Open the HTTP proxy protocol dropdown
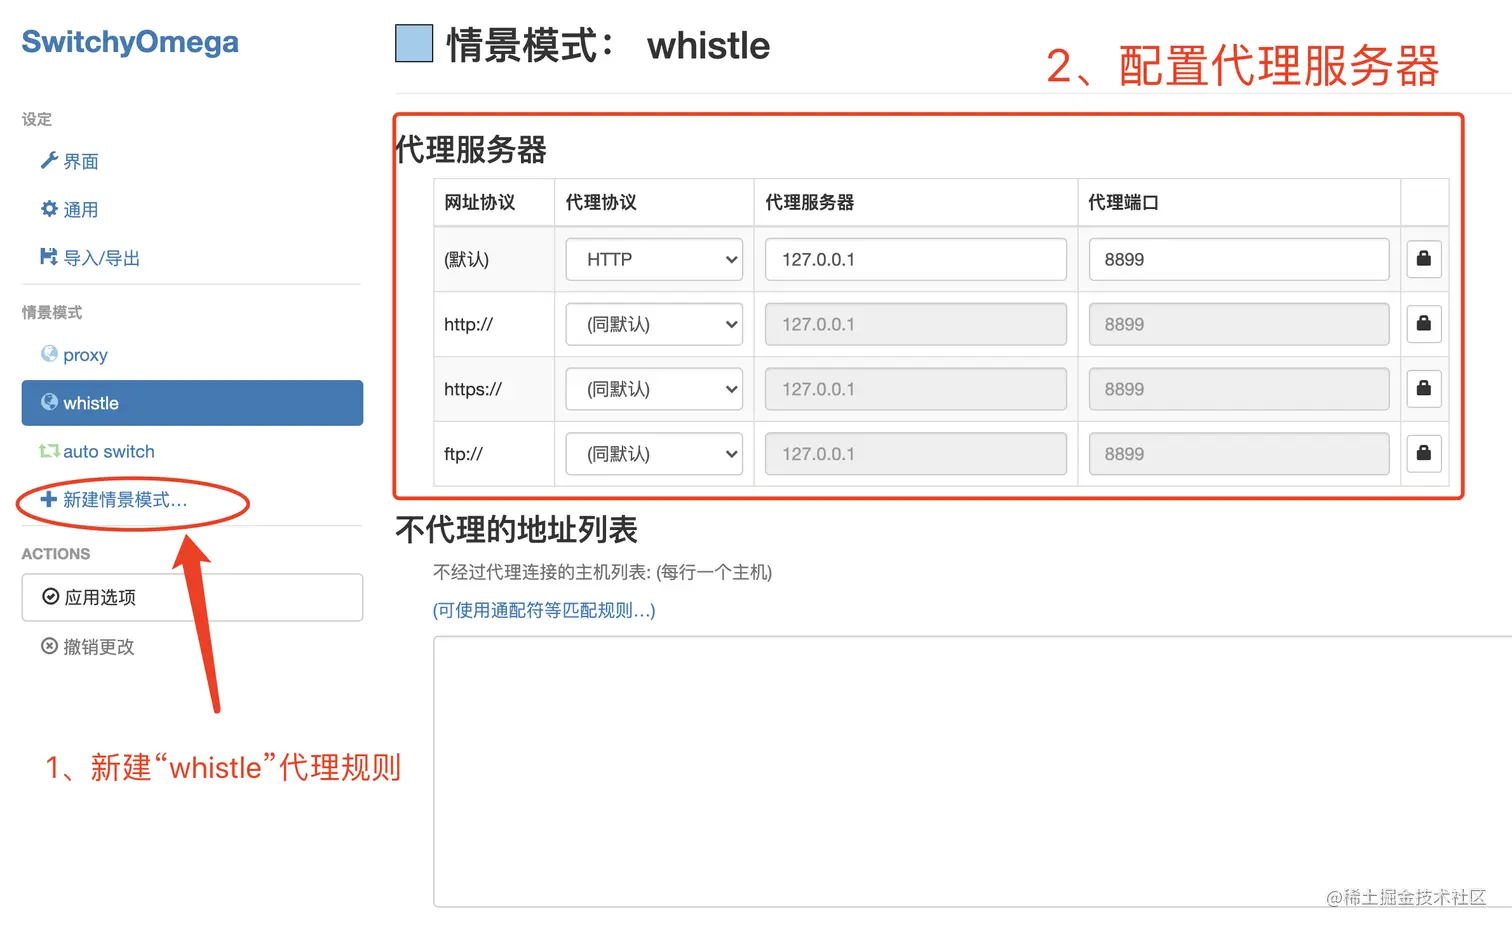Screen dimensions: 1512x933 pyautogui.click(x=654, y=259)
